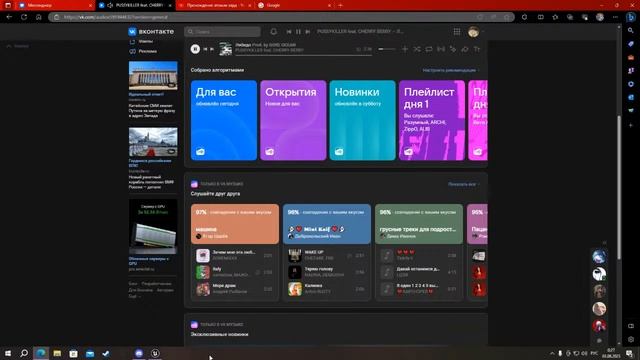640x360 pixels.
Task: Open the profile avatar menu
Action: tap(473, 31)
